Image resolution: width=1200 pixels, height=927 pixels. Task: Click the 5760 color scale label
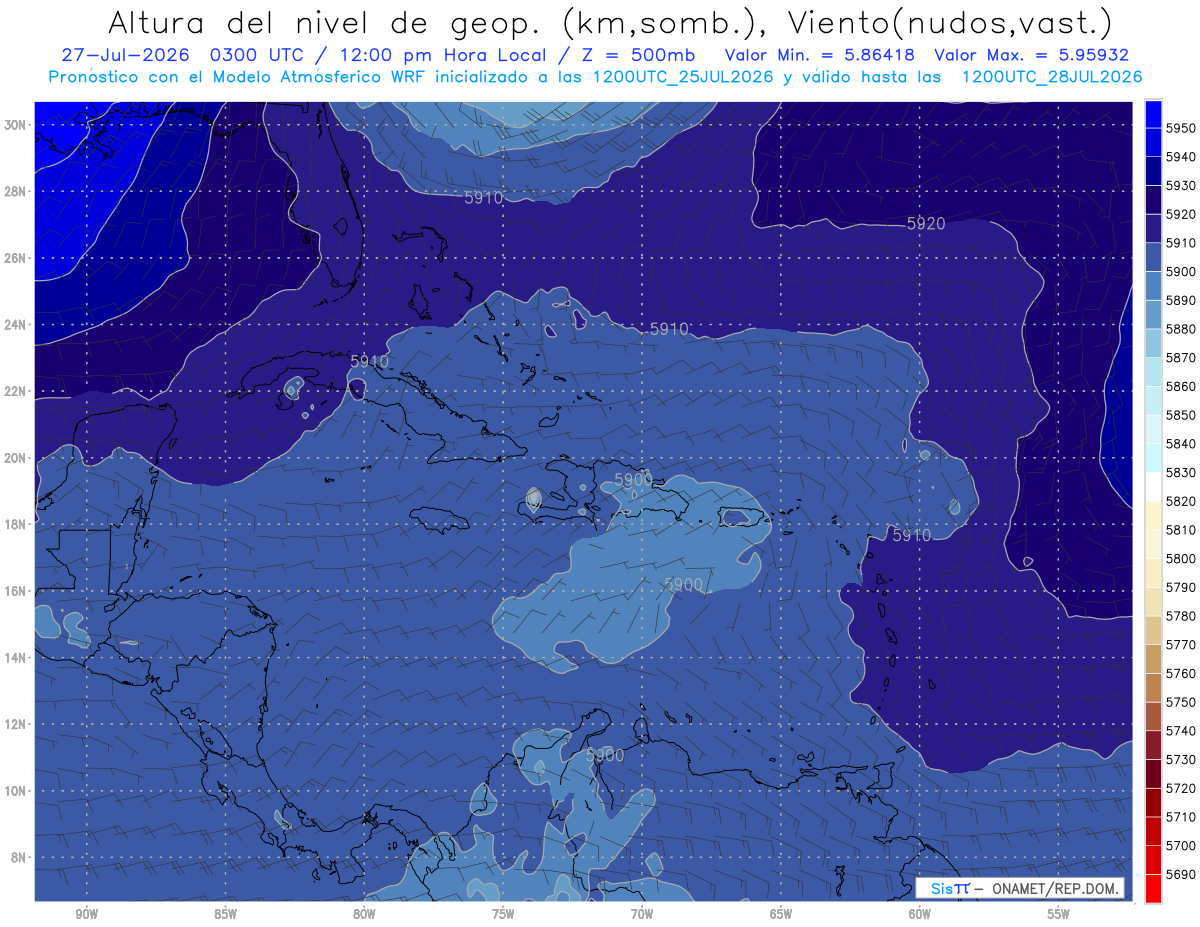[1181, 673]
